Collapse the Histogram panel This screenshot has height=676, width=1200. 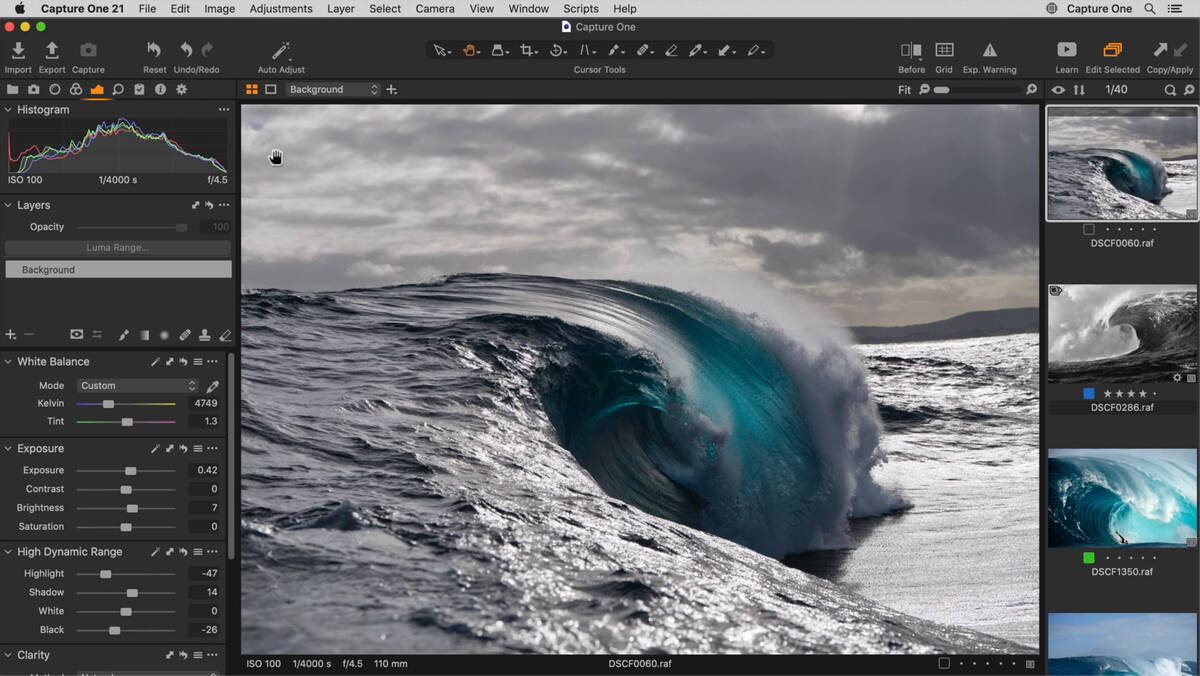click(9, 110)
